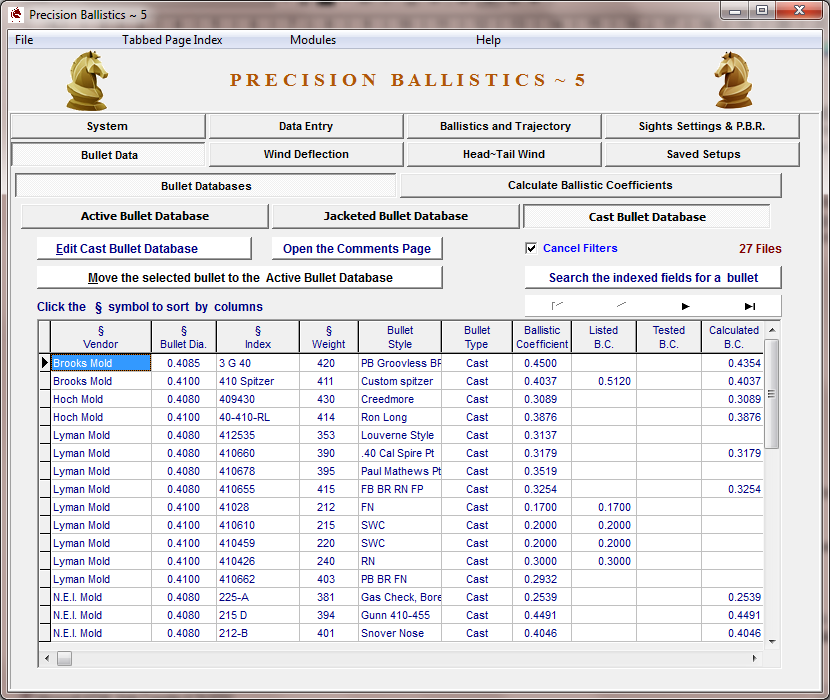Click the 'Creedmore' bullet style cell
830x700 pixels.
pos(400,399)
